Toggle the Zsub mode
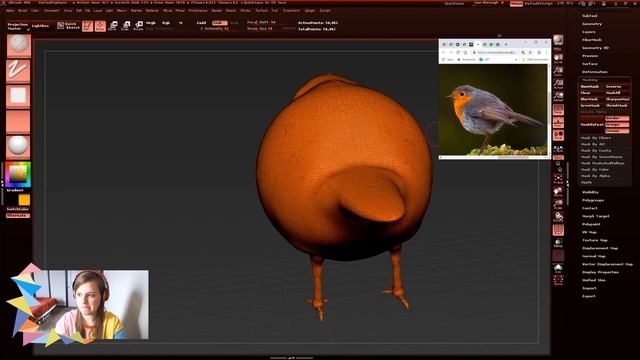Image resolution: width=640 pixels, height=360 pixels. click(220, 23)
